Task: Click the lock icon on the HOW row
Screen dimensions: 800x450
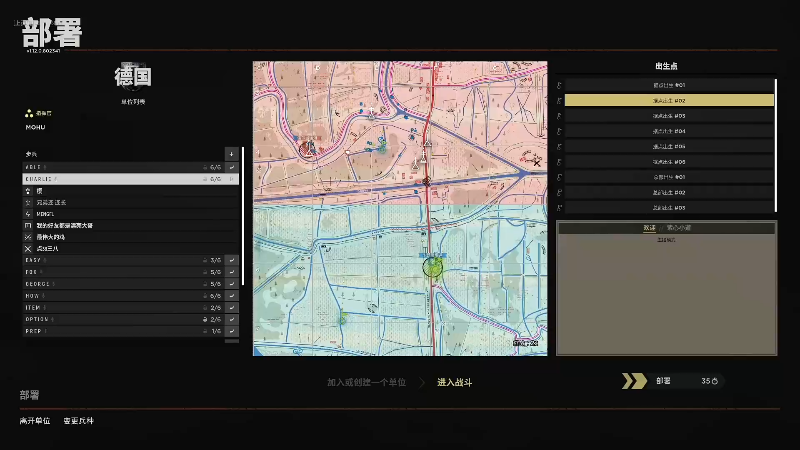Action: click(x=205, y=296)
